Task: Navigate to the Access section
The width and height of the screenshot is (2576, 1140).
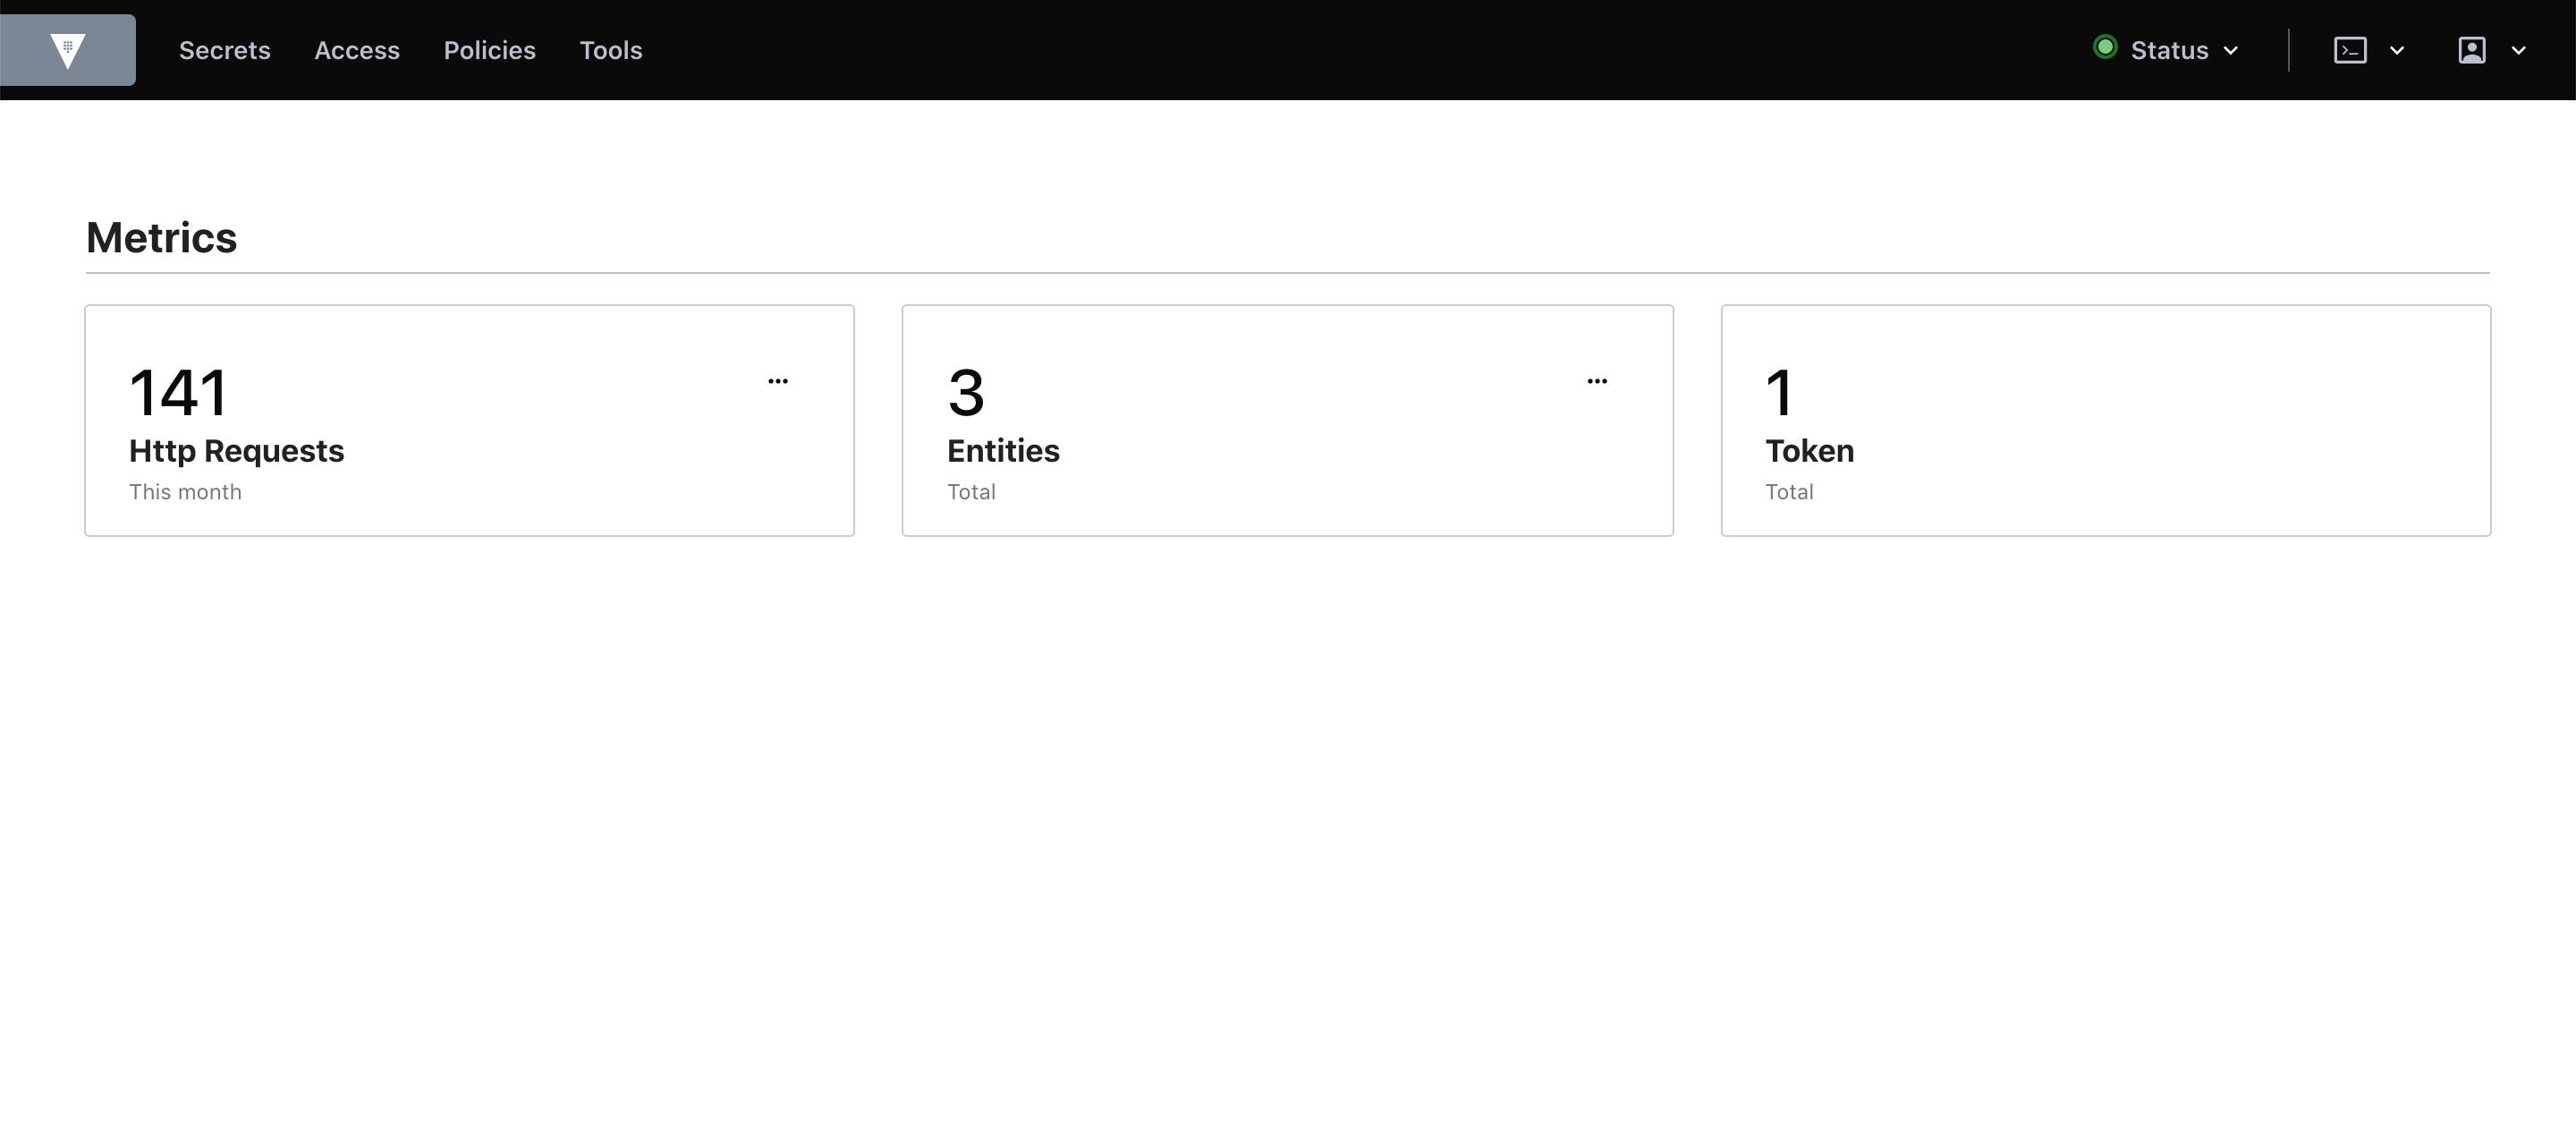Action: pos(357,50)
